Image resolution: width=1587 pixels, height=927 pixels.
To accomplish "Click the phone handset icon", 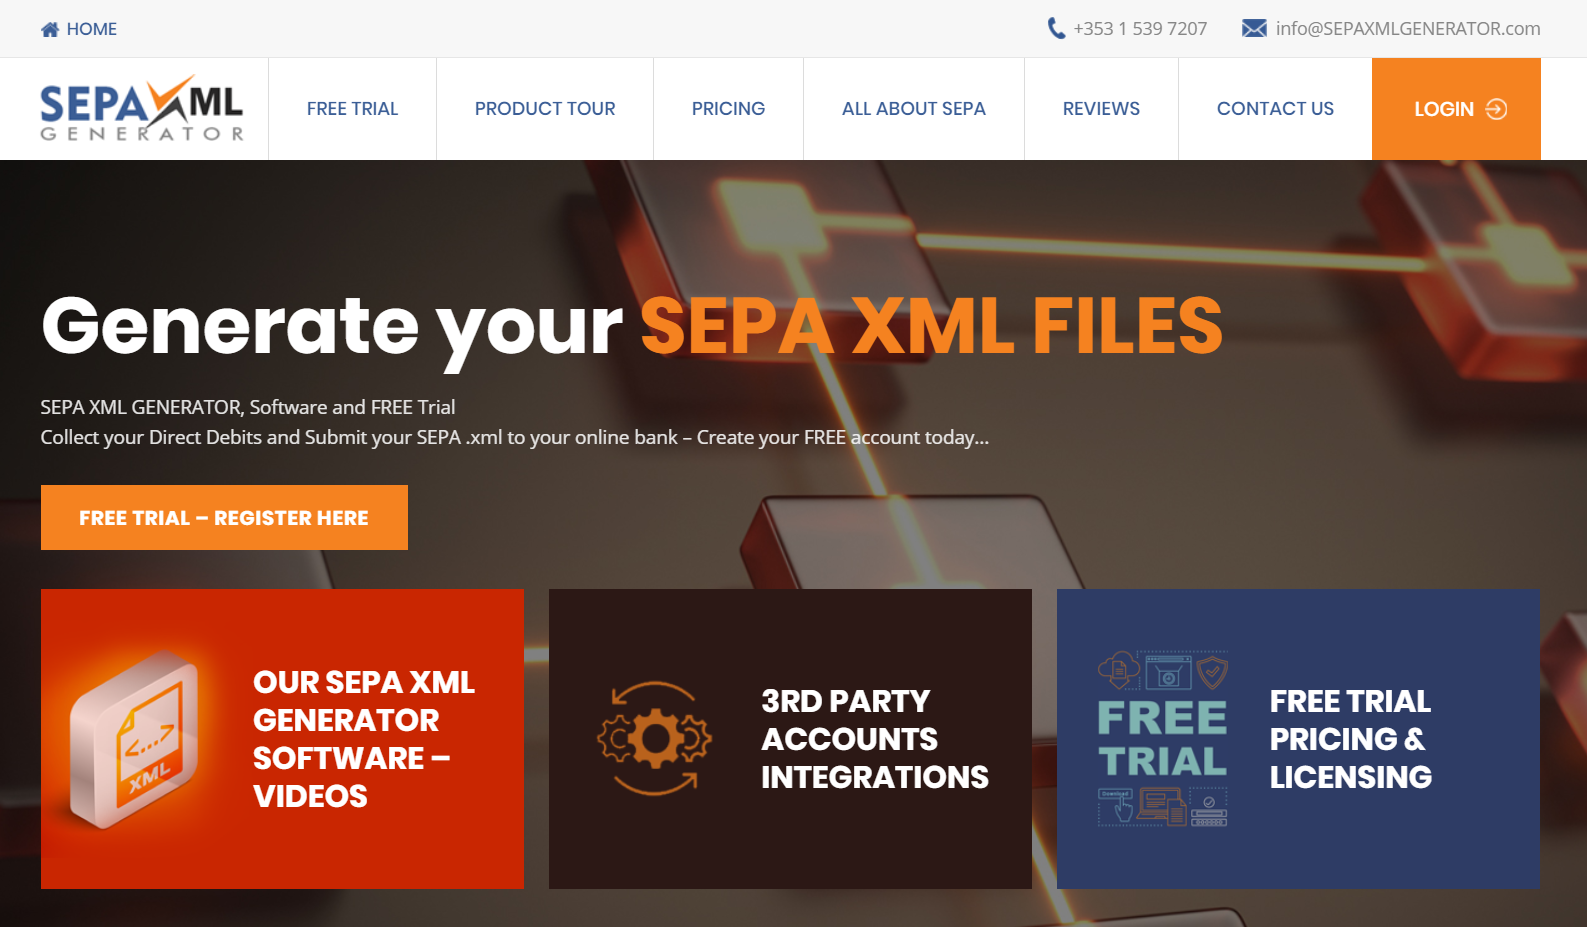I will 1056,28.
